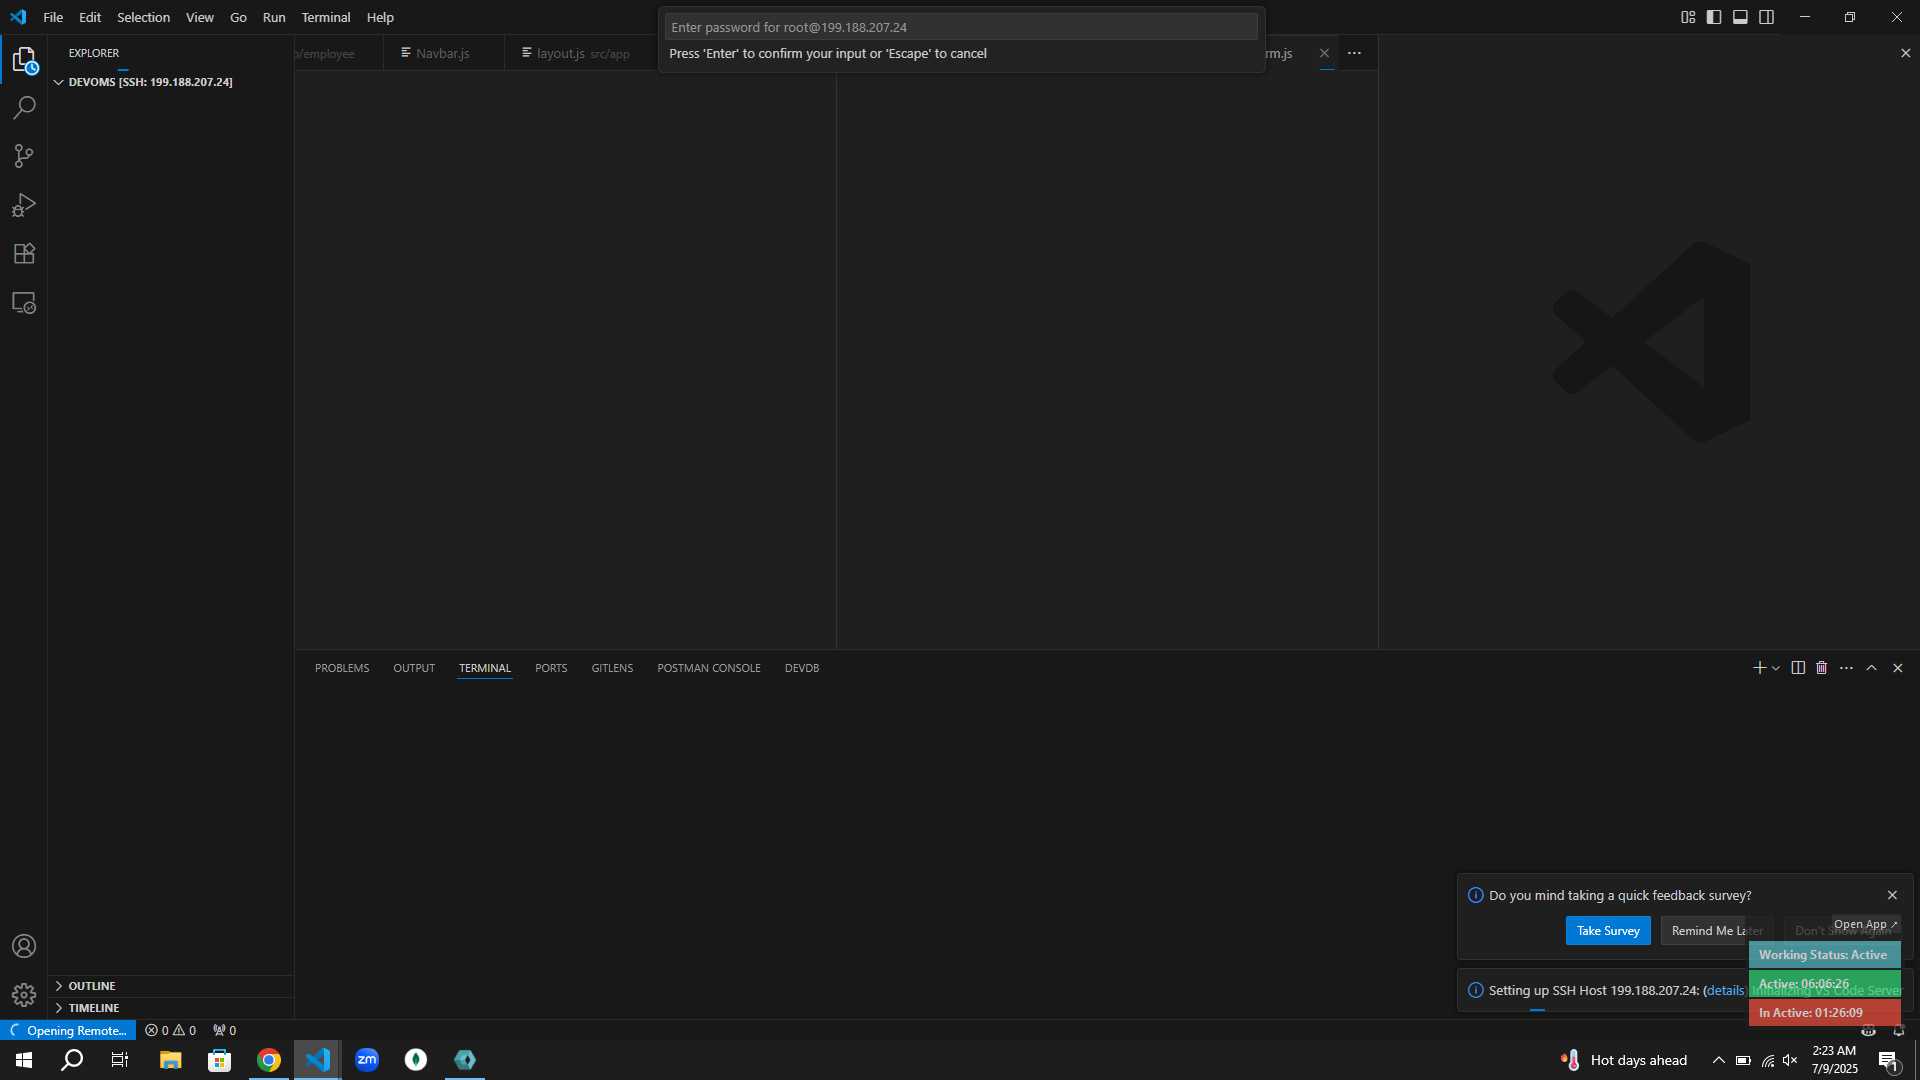Switch to the PROBLEMS panel tab
Image resolution: width=1920 pixels, height=1080 pixels.
pos(342,668)
